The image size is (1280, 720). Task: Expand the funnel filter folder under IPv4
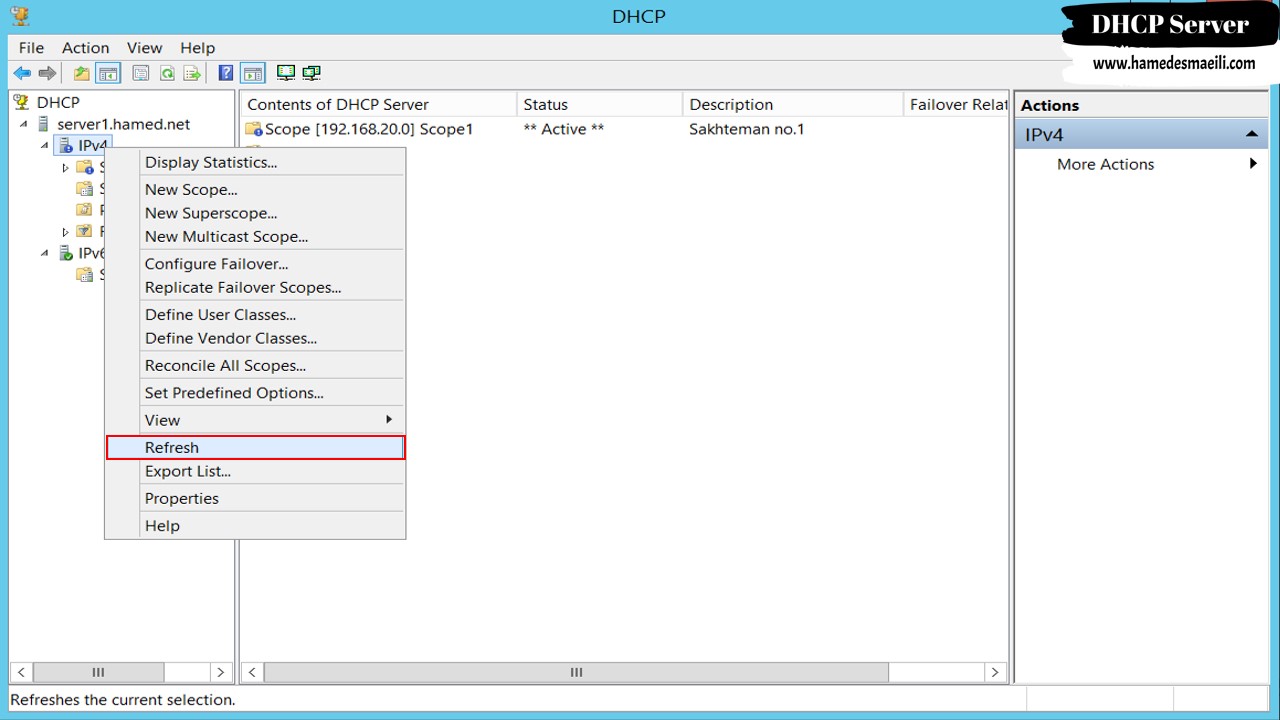(66, 232)
